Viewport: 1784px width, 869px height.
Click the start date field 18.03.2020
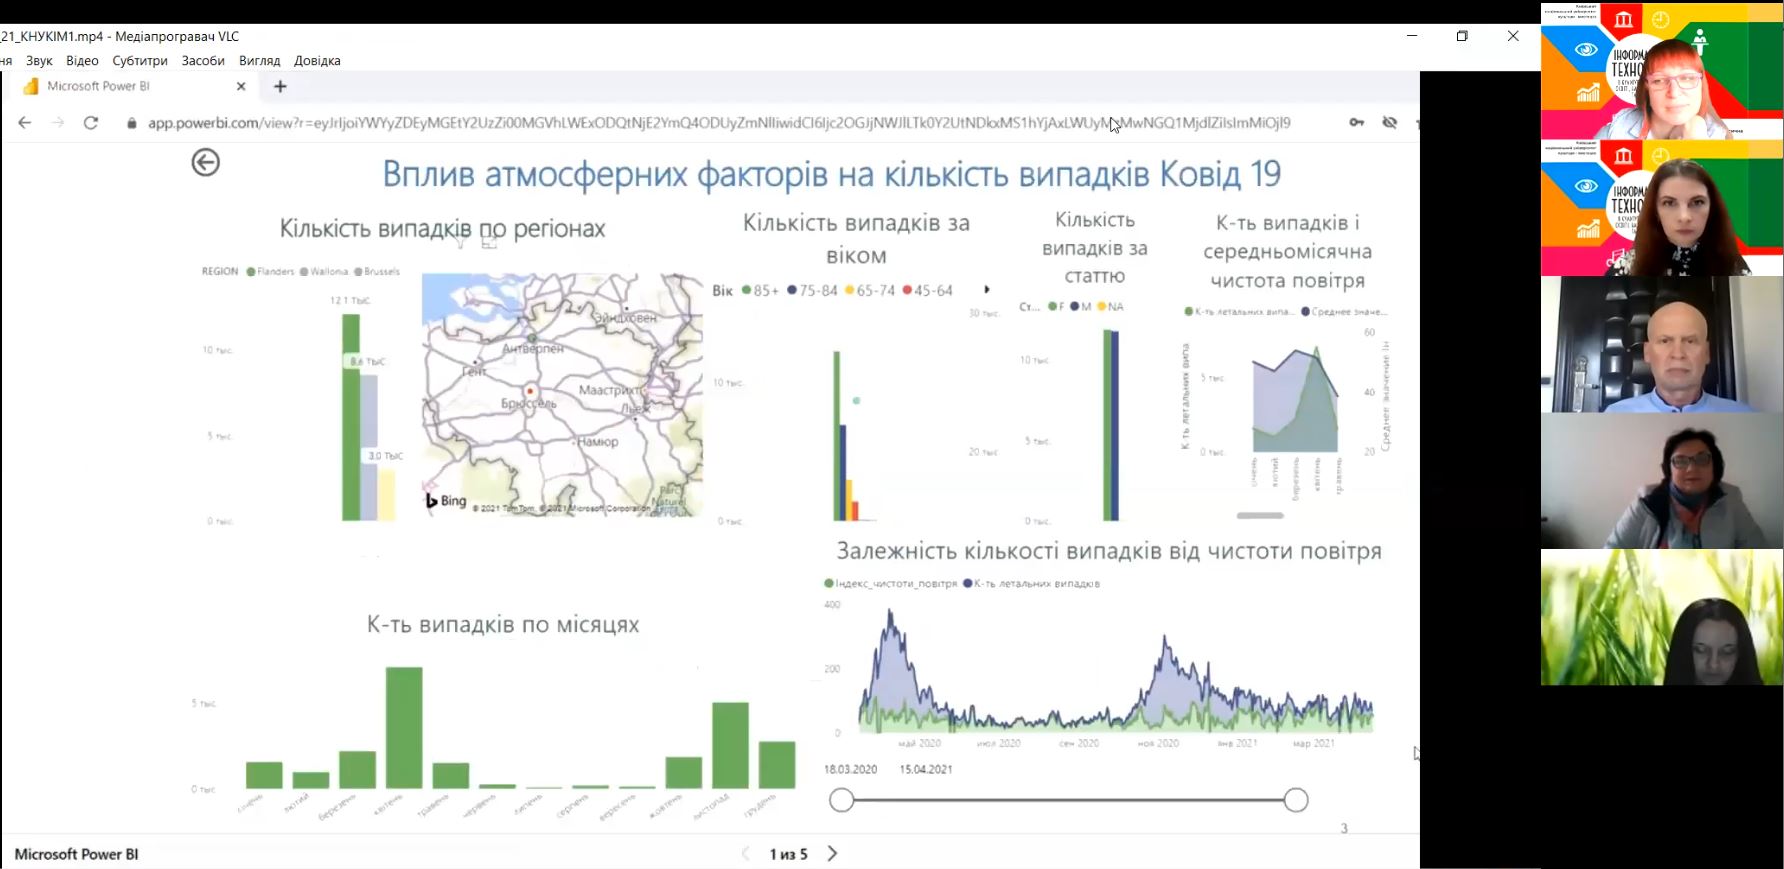coord(850,769)
